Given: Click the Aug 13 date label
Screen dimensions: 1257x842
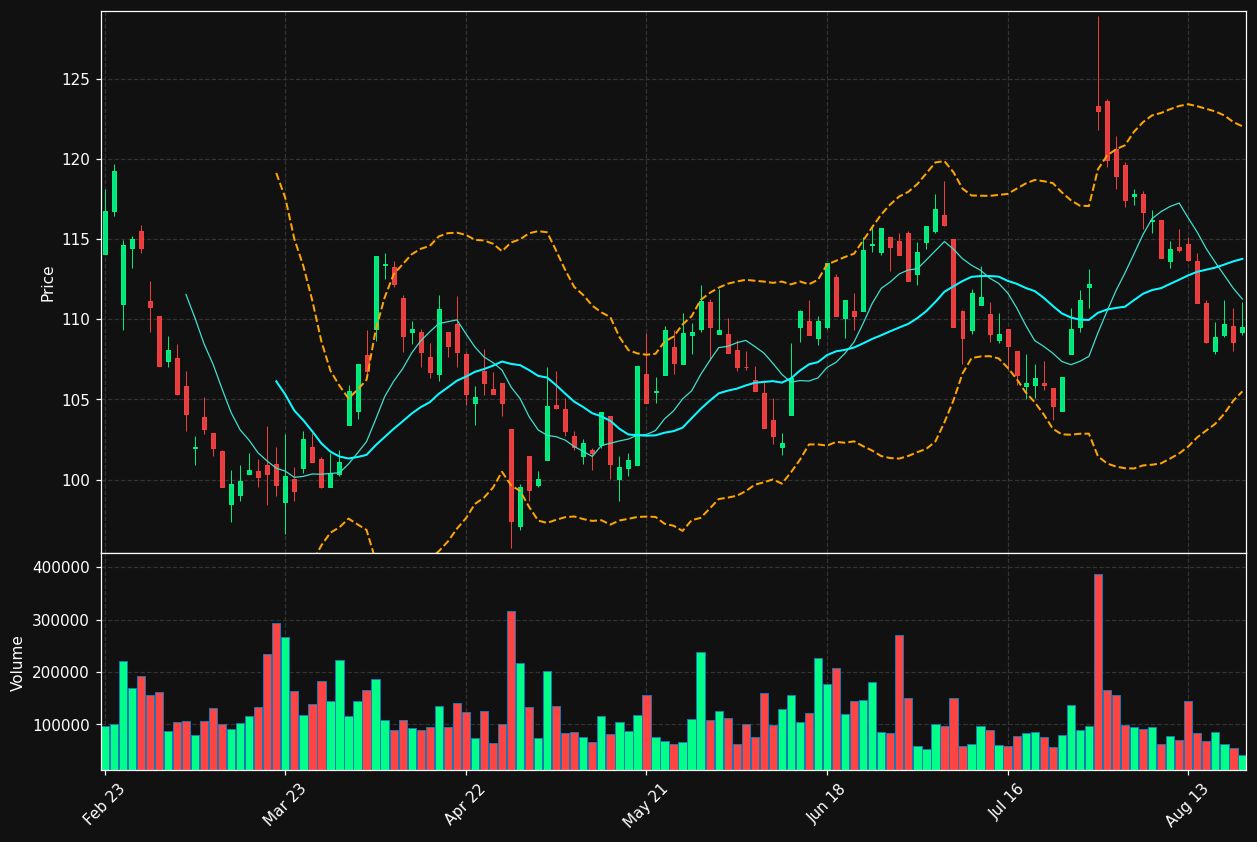Looking at the screenshot, I should tap(1187, 804).
